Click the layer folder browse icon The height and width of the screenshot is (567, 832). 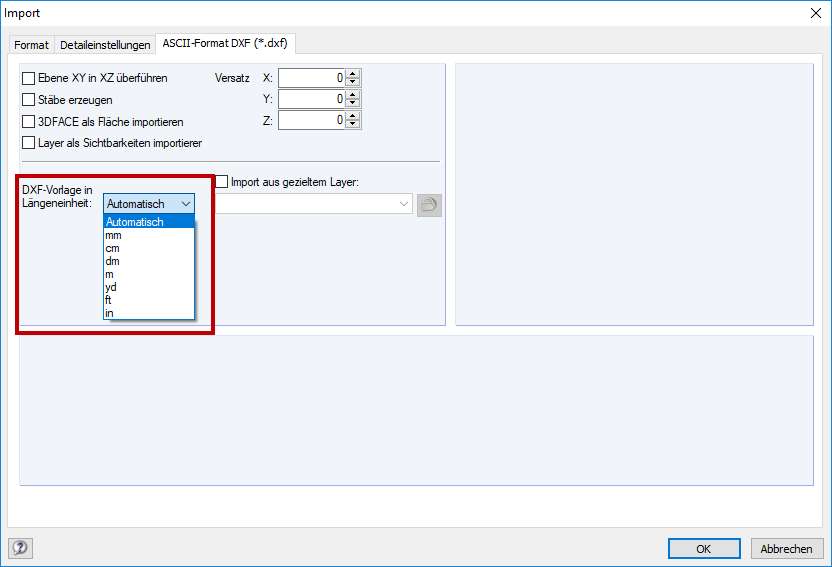429,205
